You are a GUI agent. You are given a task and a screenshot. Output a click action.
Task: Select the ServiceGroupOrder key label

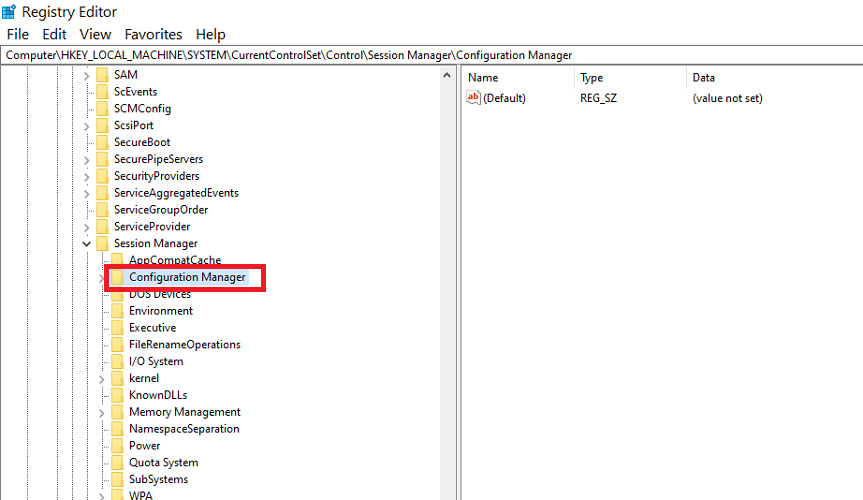(x=161, y=210)
